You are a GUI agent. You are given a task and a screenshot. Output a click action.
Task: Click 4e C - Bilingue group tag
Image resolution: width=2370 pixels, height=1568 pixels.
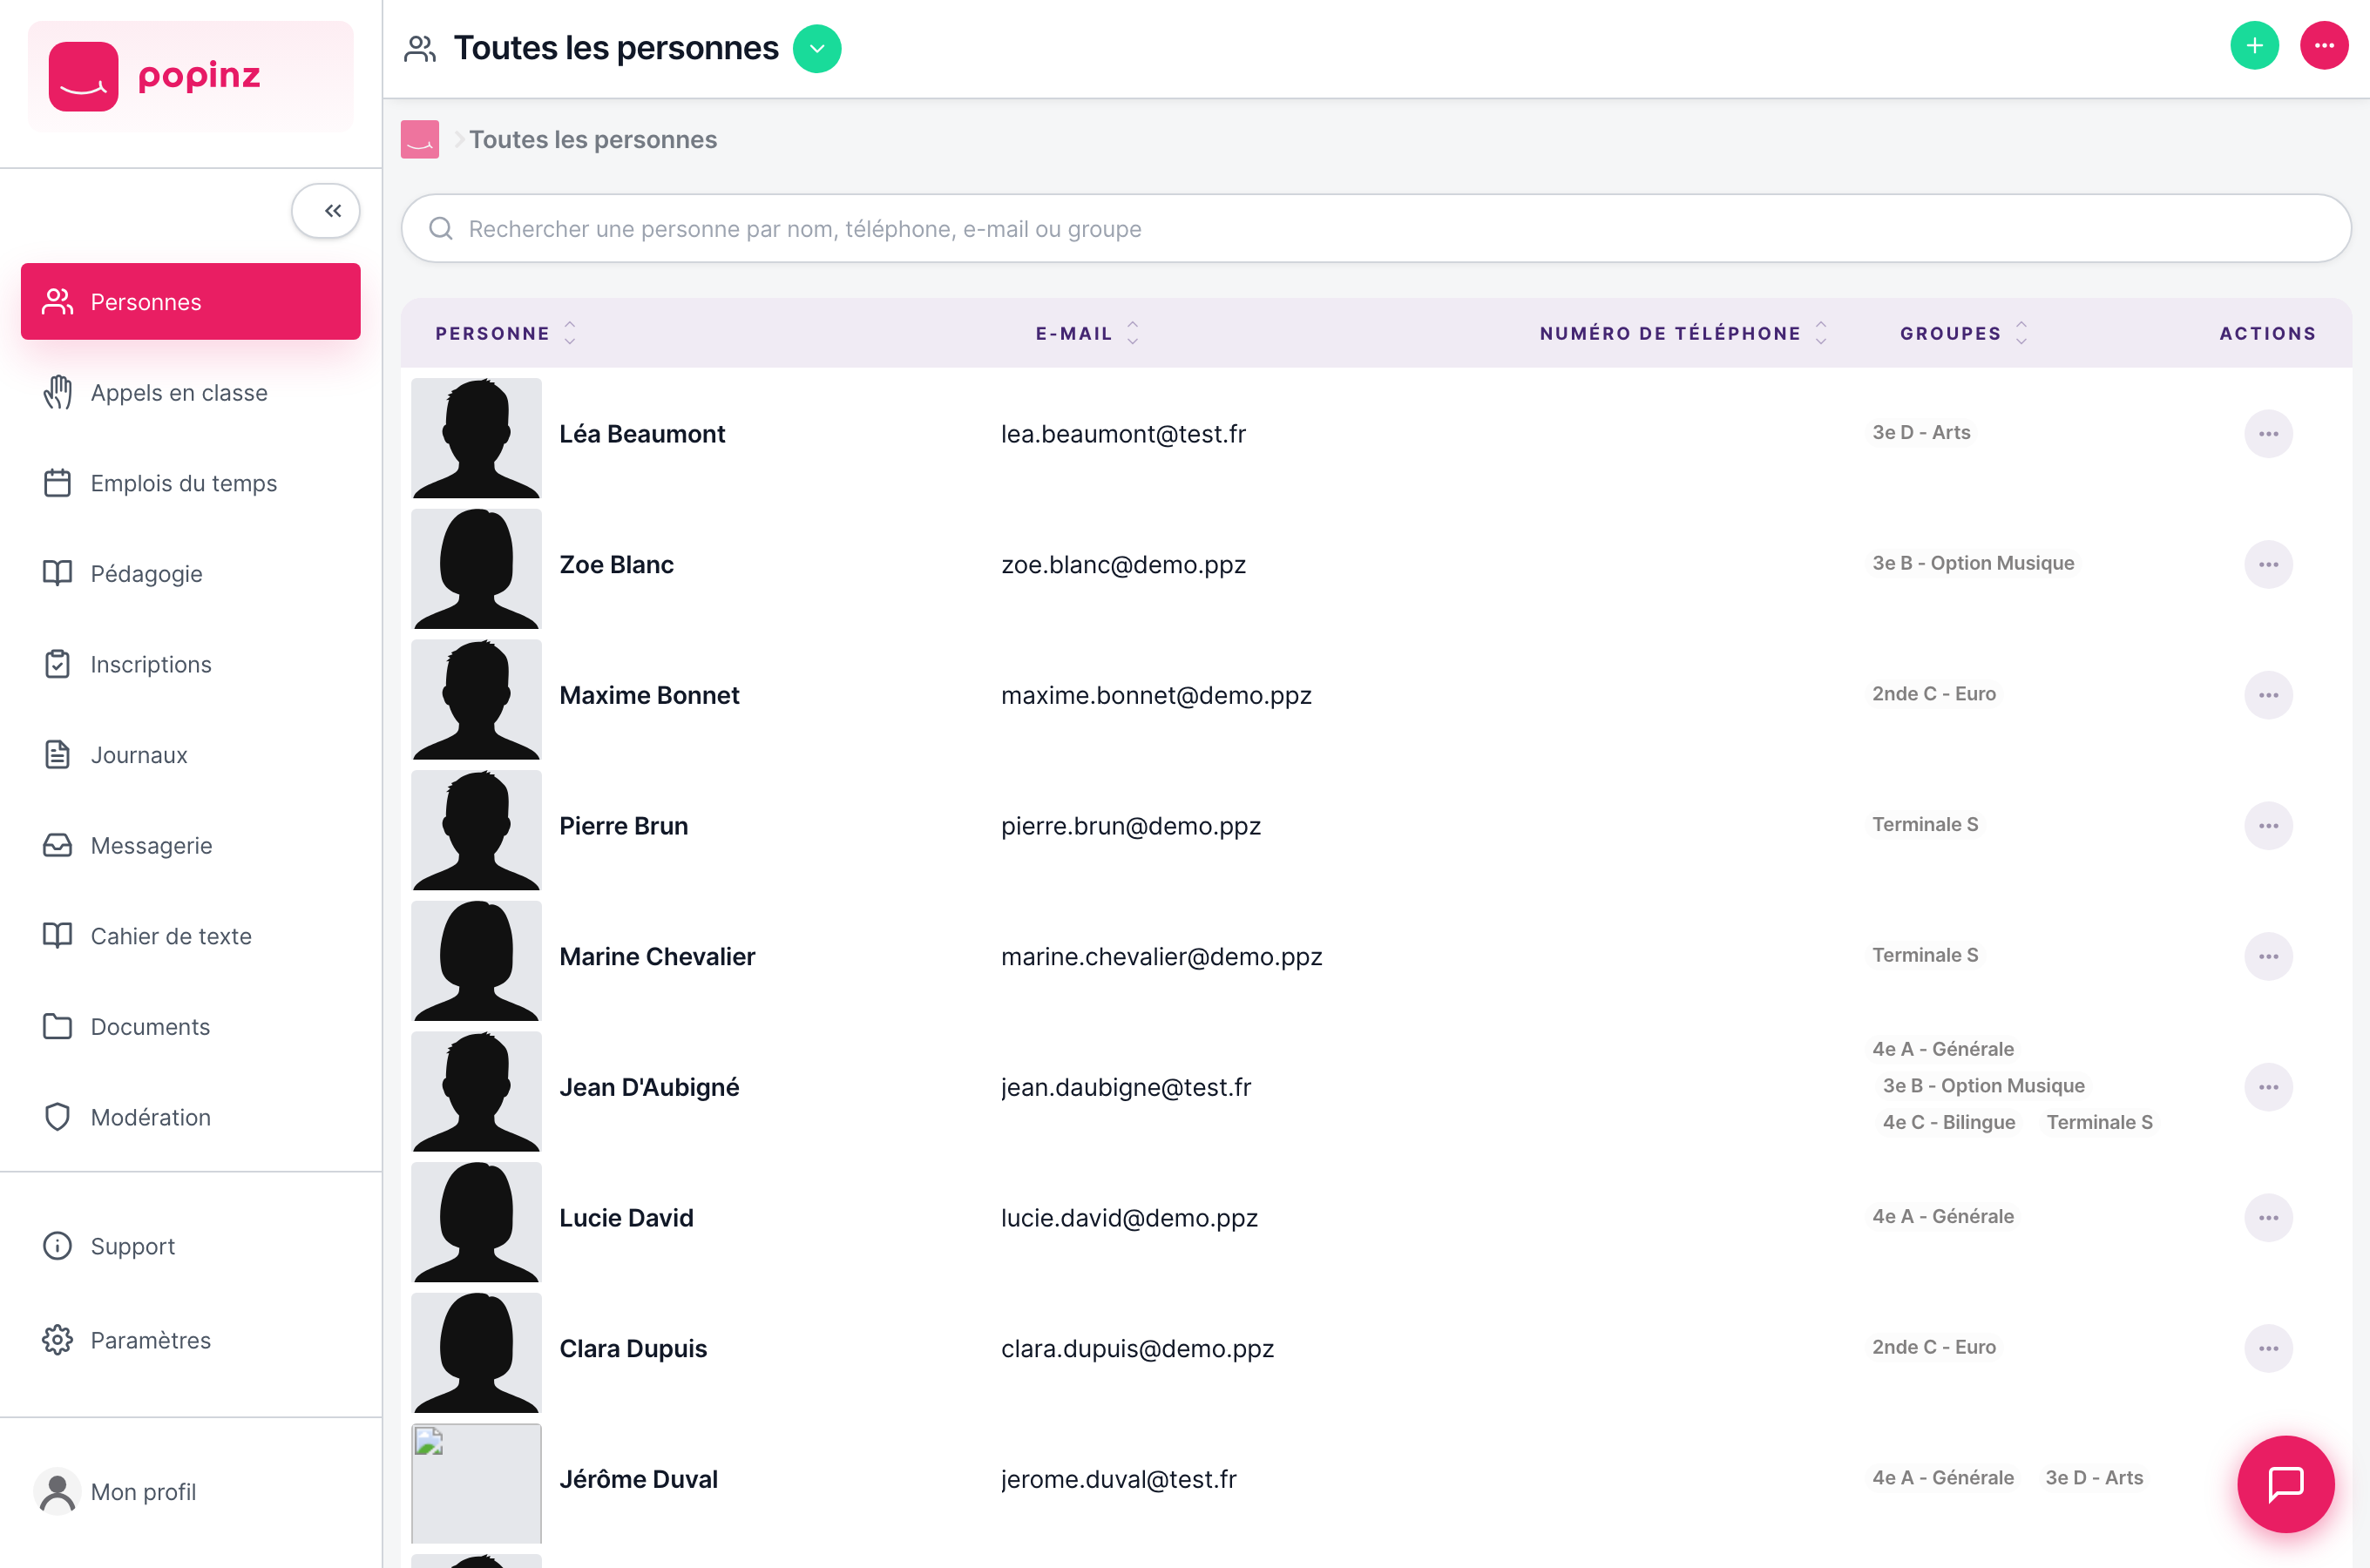1949,1122
